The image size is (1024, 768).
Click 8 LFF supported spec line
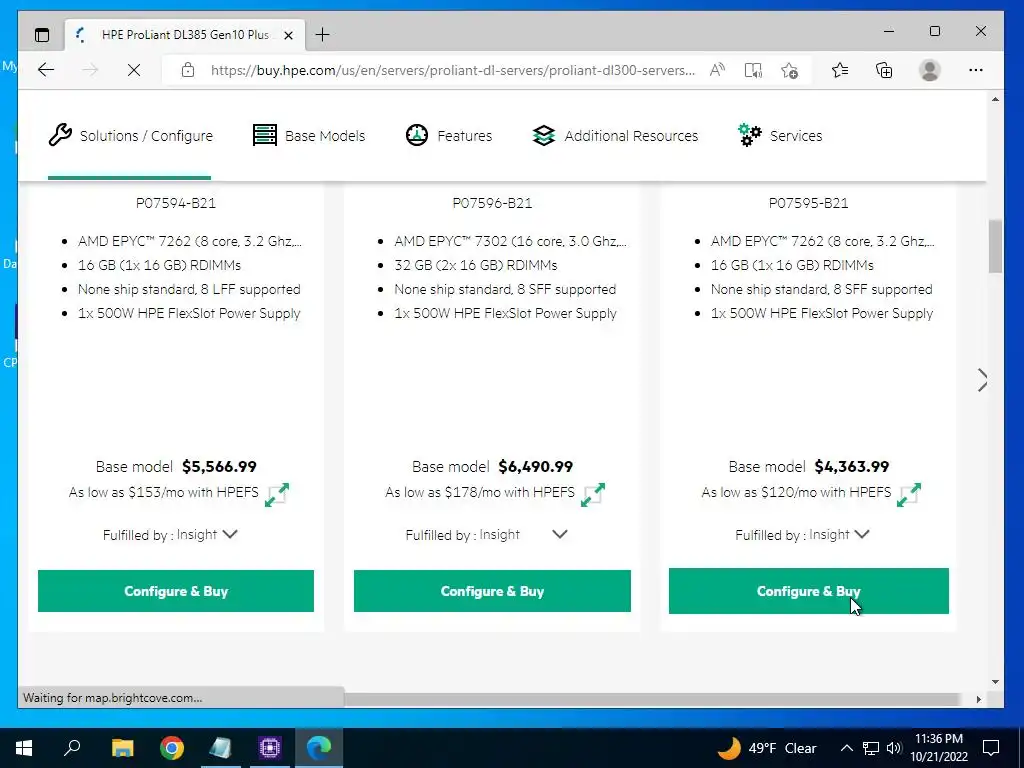(x=189, y=289)
